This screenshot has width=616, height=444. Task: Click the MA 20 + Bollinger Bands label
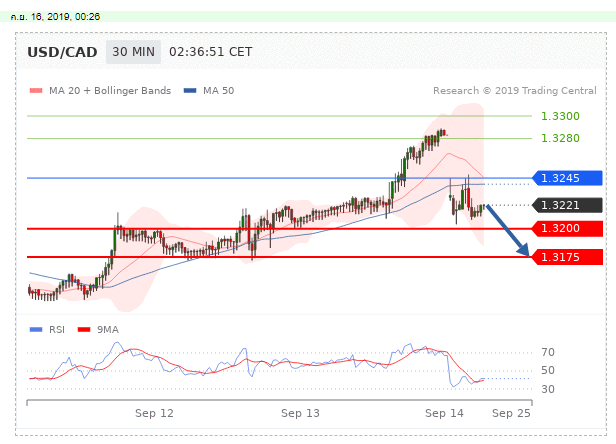[110, 91]
